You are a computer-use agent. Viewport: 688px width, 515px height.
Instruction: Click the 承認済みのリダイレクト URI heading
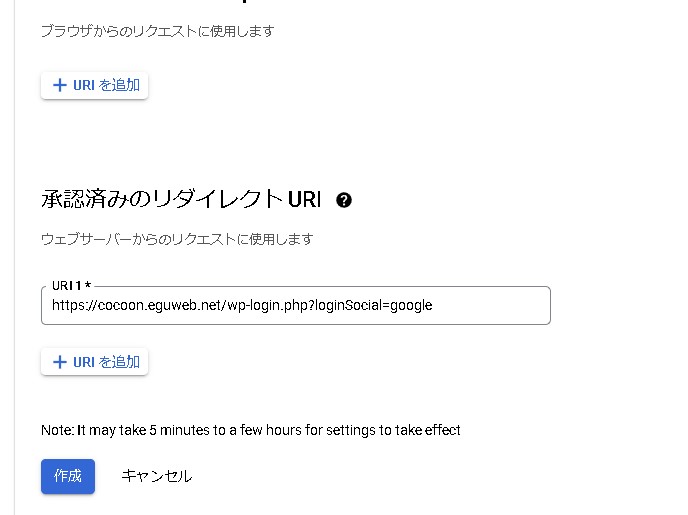[x=180, y=199]
